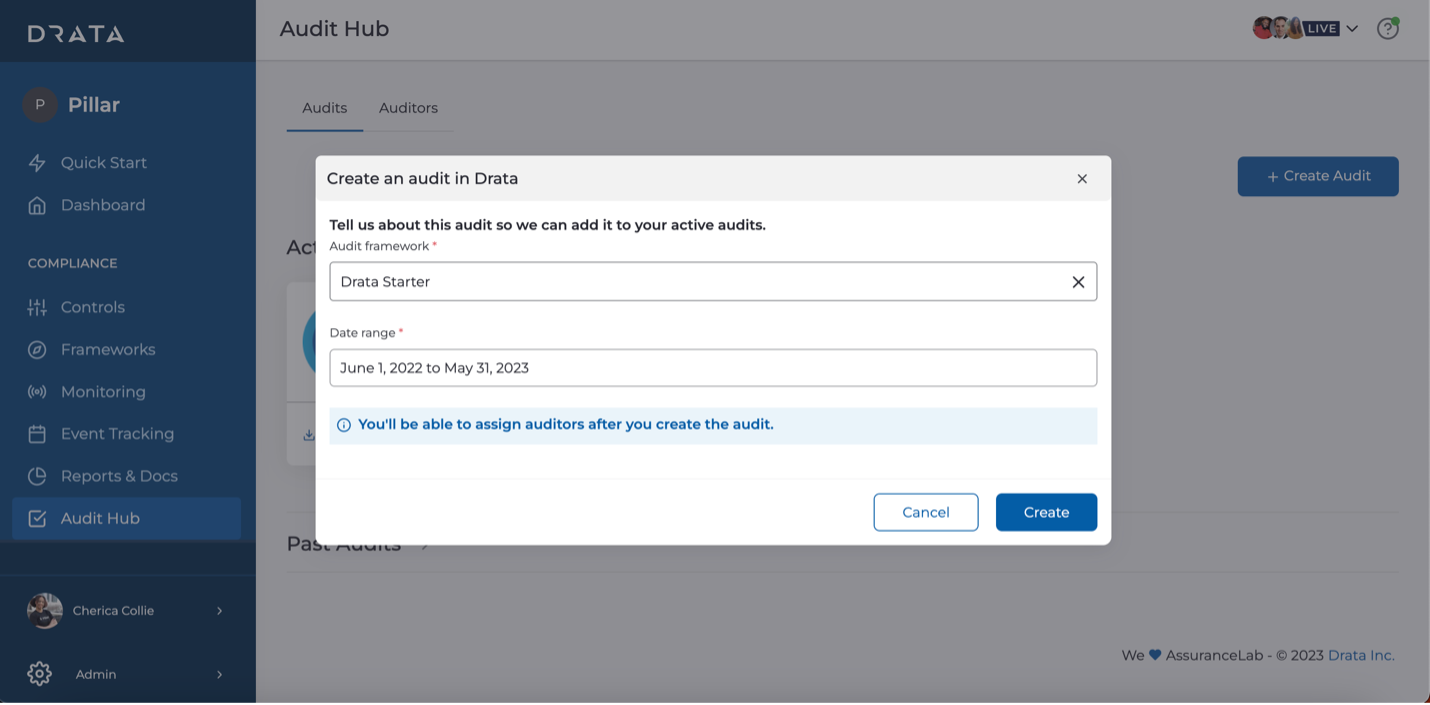
Task: Click the Dashboard home icon
Action: click(x=37, y=206)
